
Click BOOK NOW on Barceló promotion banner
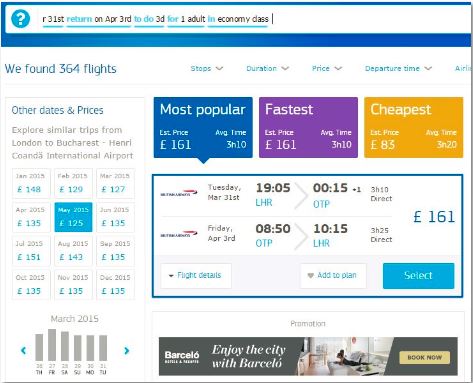click(425, 357)
